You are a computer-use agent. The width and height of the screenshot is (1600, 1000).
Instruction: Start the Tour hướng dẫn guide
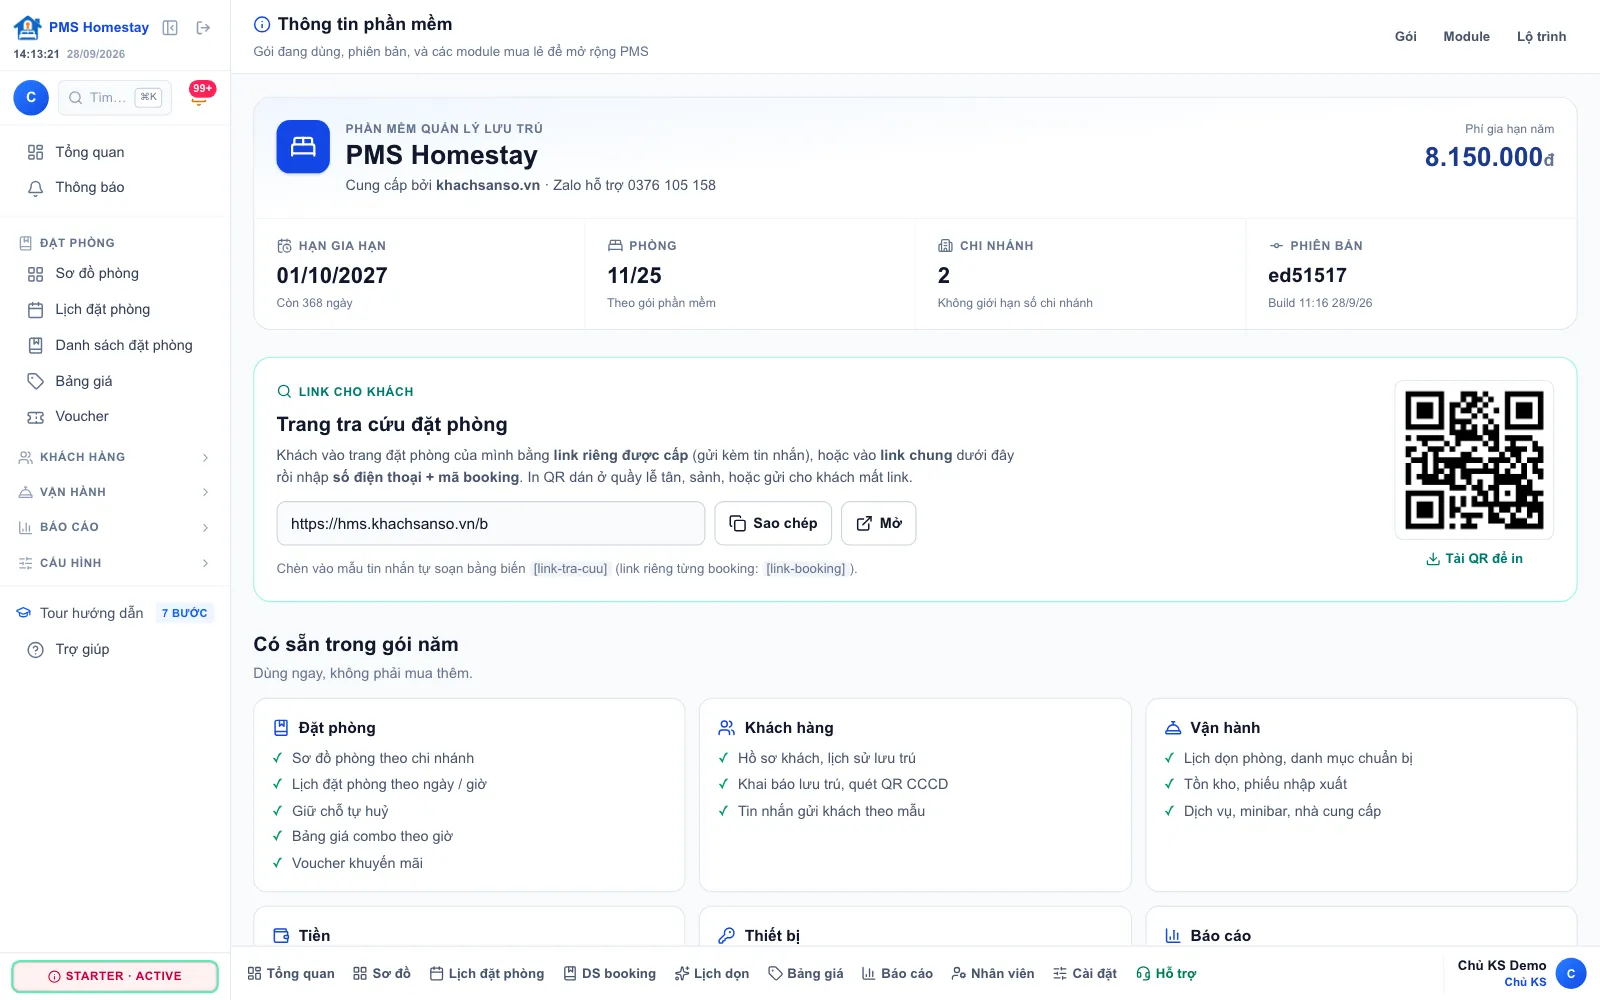tap(115, 613)
